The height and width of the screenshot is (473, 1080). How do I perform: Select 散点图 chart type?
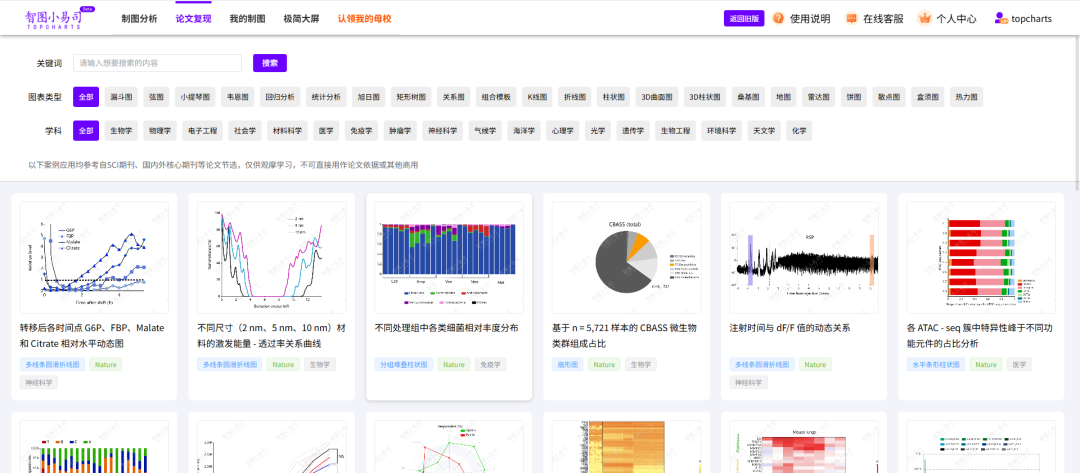coord(889,97)
